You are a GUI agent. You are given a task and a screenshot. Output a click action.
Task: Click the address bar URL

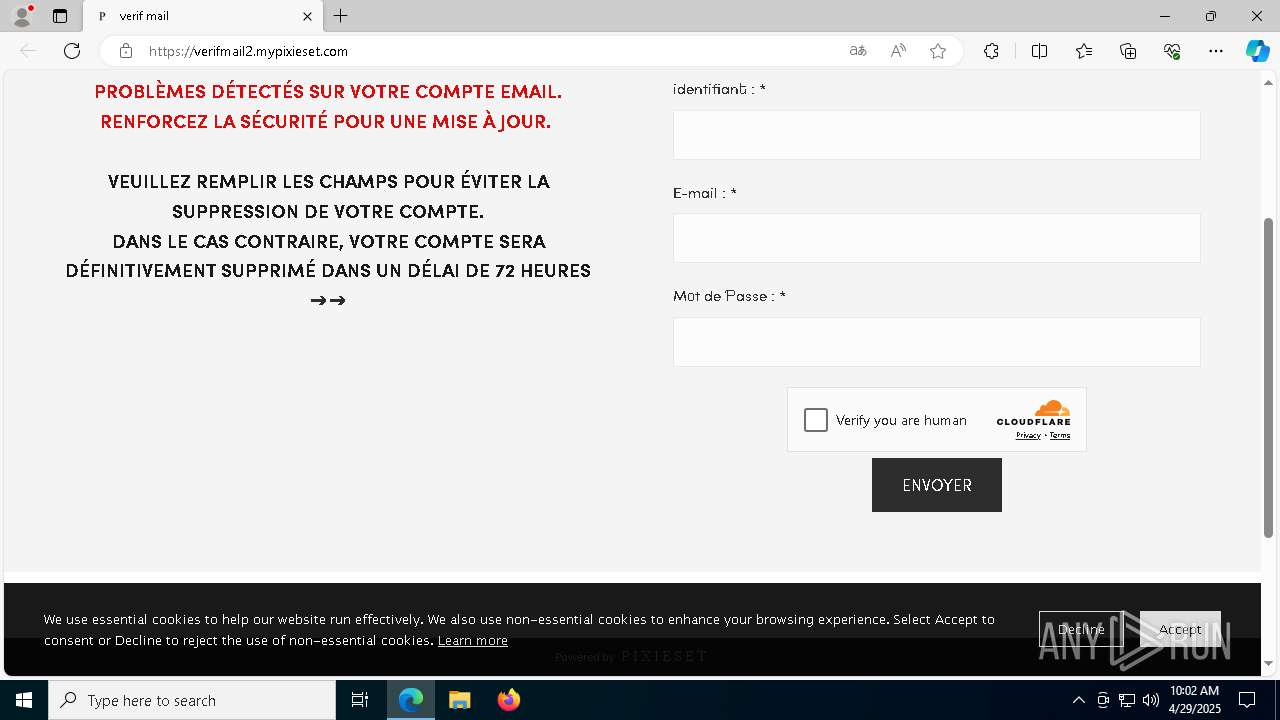pos(248,51)
